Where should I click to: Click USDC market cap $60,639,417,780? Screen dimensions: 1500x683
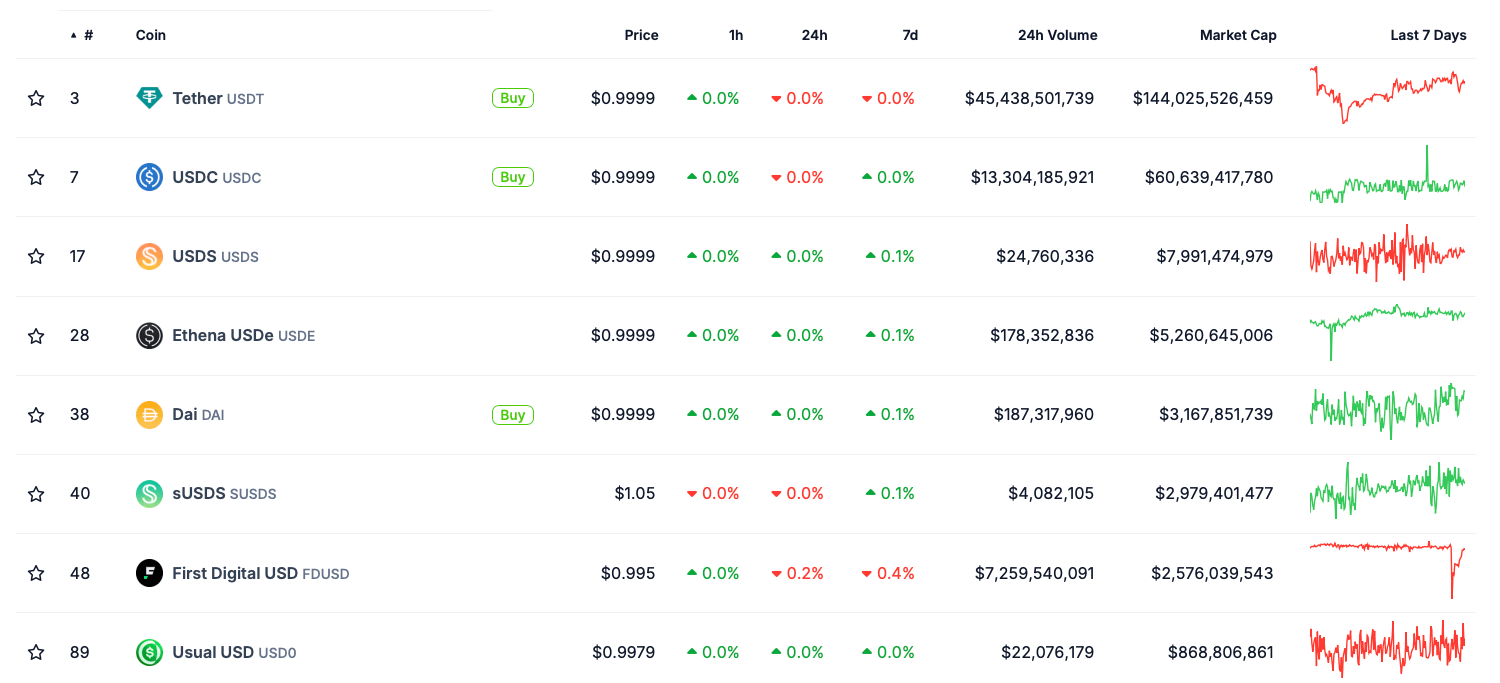1209,177
